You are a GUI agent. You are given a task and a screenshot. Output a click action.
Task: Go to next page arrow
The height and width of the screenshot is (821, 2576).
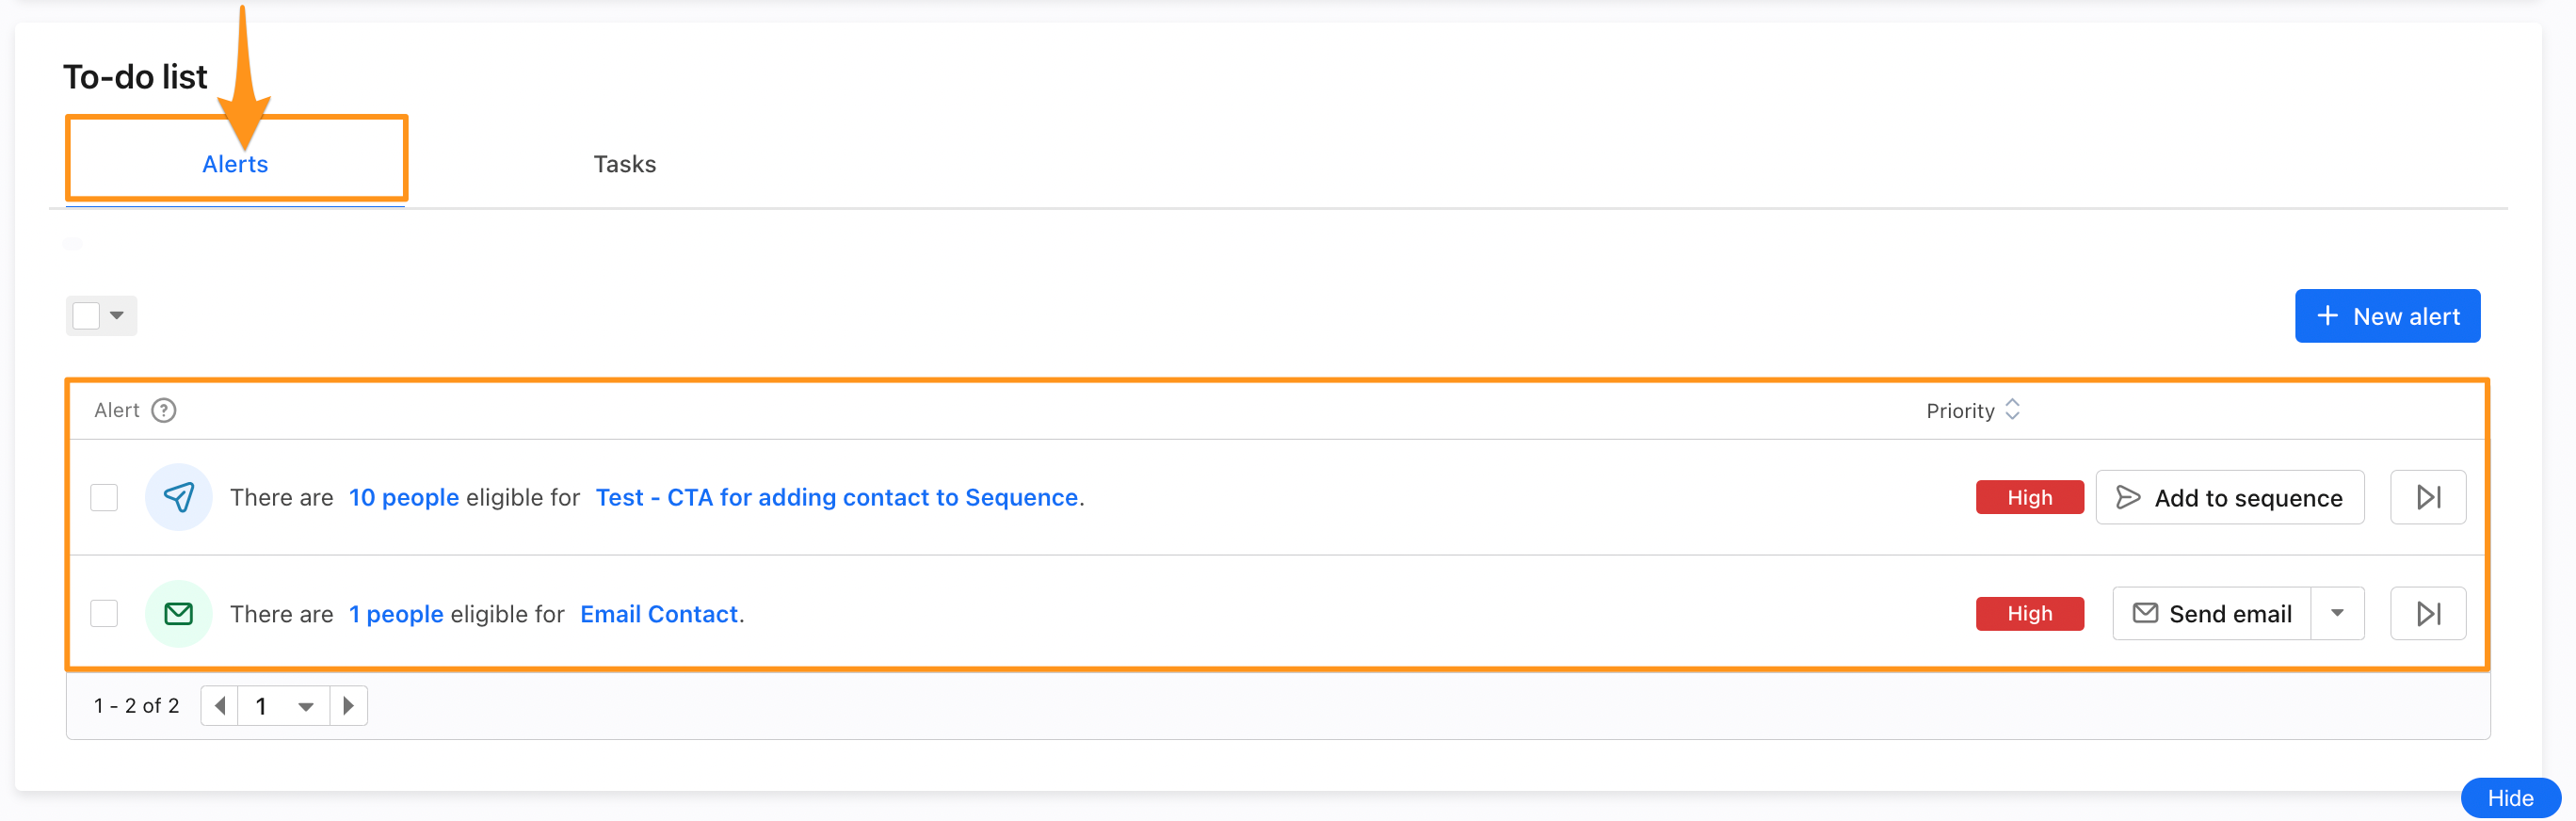coord(348,706)
